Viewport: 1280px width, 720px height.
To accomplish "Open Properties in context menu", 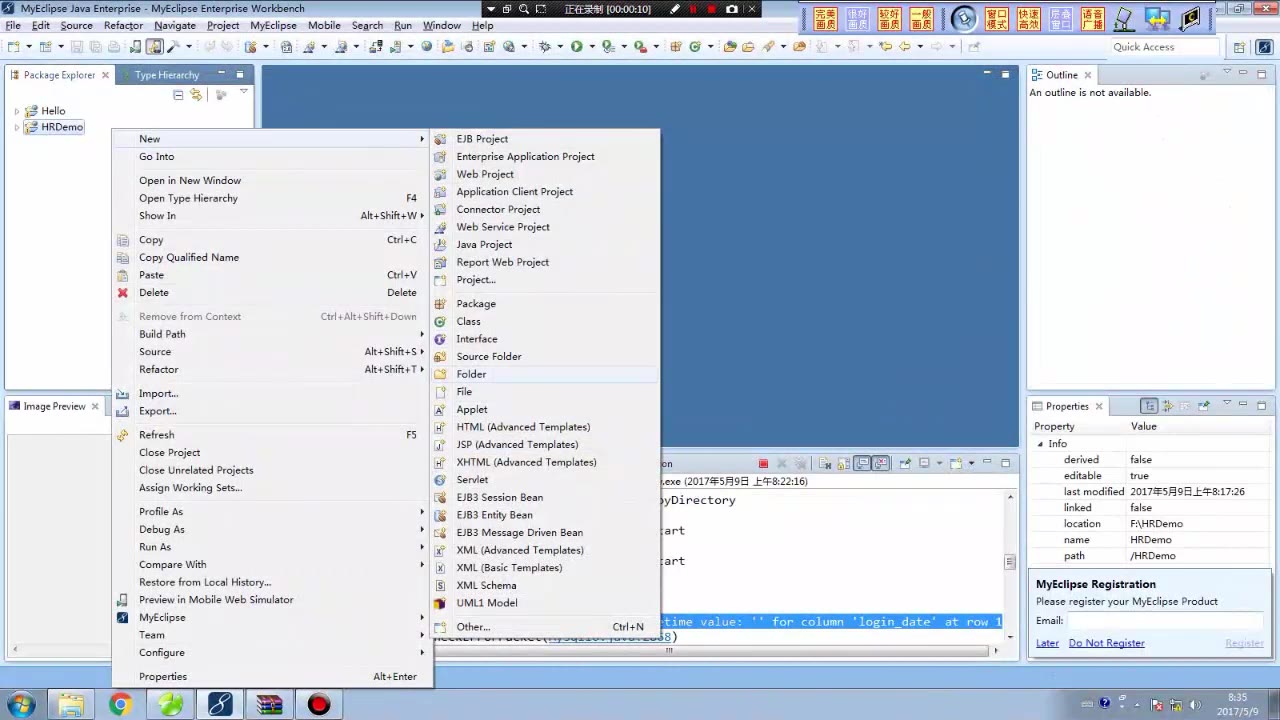I will pos(272,677).
